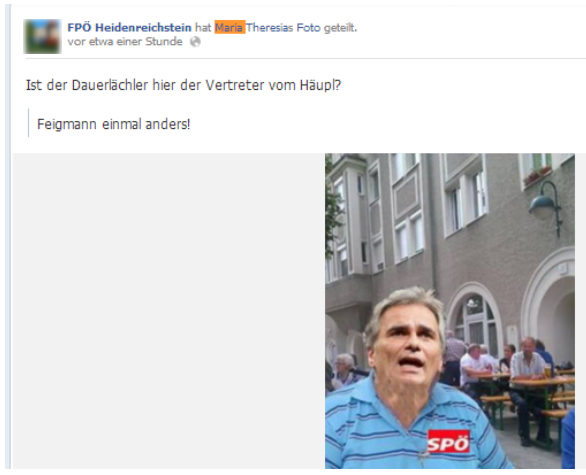Click the globe public-visibility icon
Image resolution: width=586 pixels, height=475 pixels.
pos(195,42)
